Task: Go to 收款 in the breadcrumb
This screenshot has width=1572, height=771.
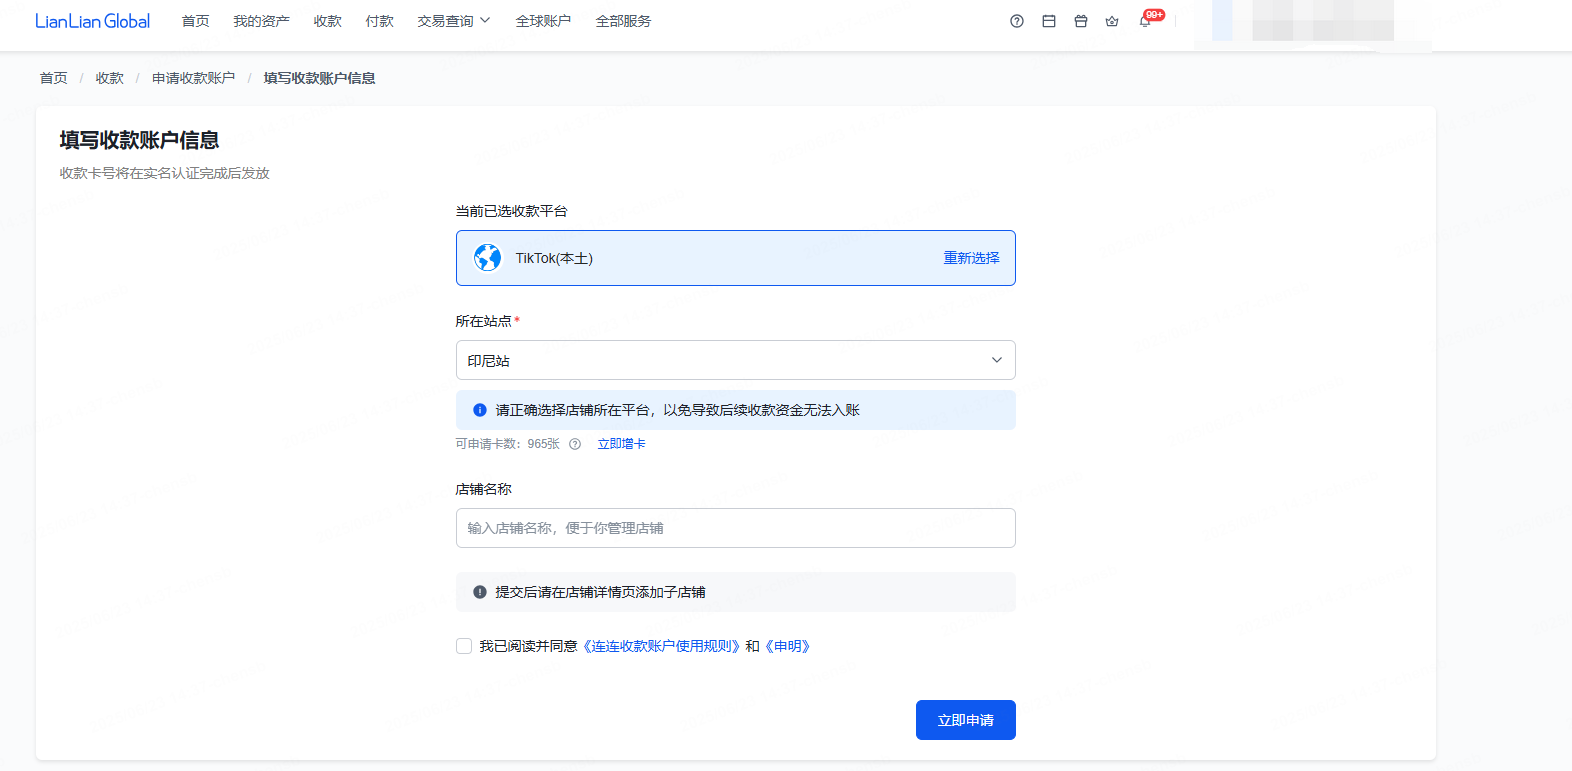Action: pyautogui.click(x=110, y=78)
